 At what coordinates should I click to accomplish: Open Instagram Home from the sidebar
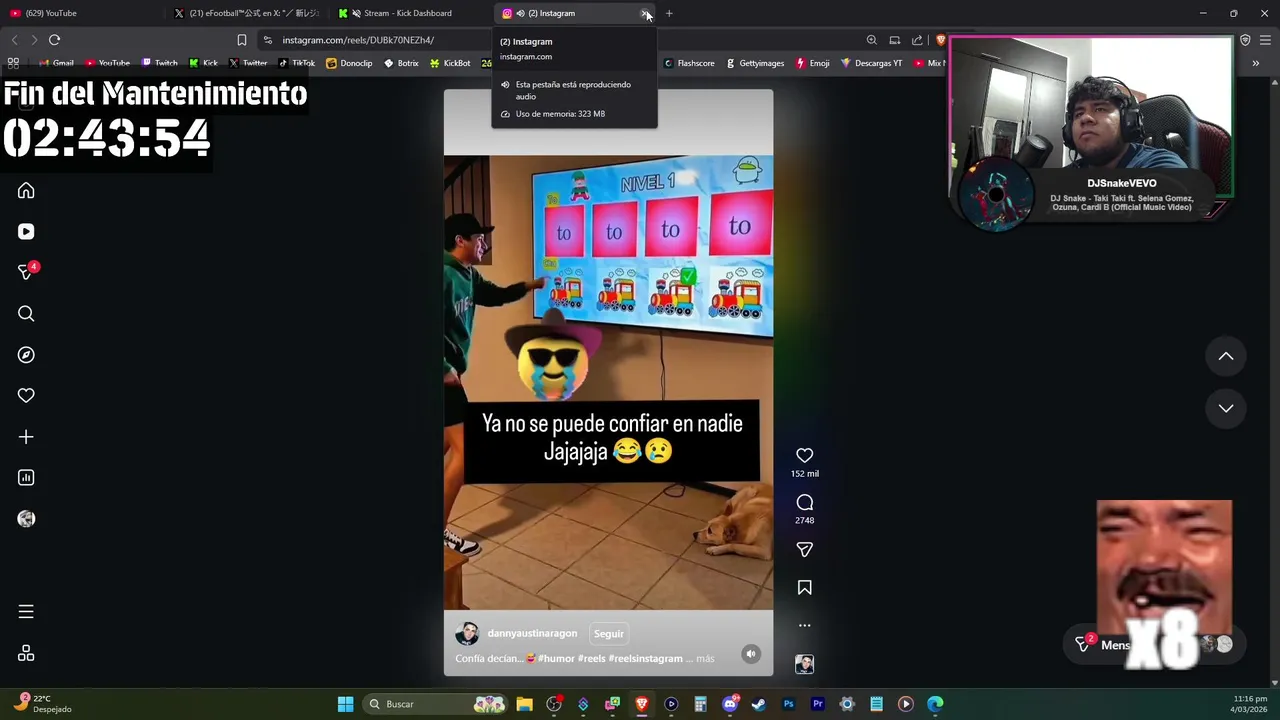click(26, 190)
